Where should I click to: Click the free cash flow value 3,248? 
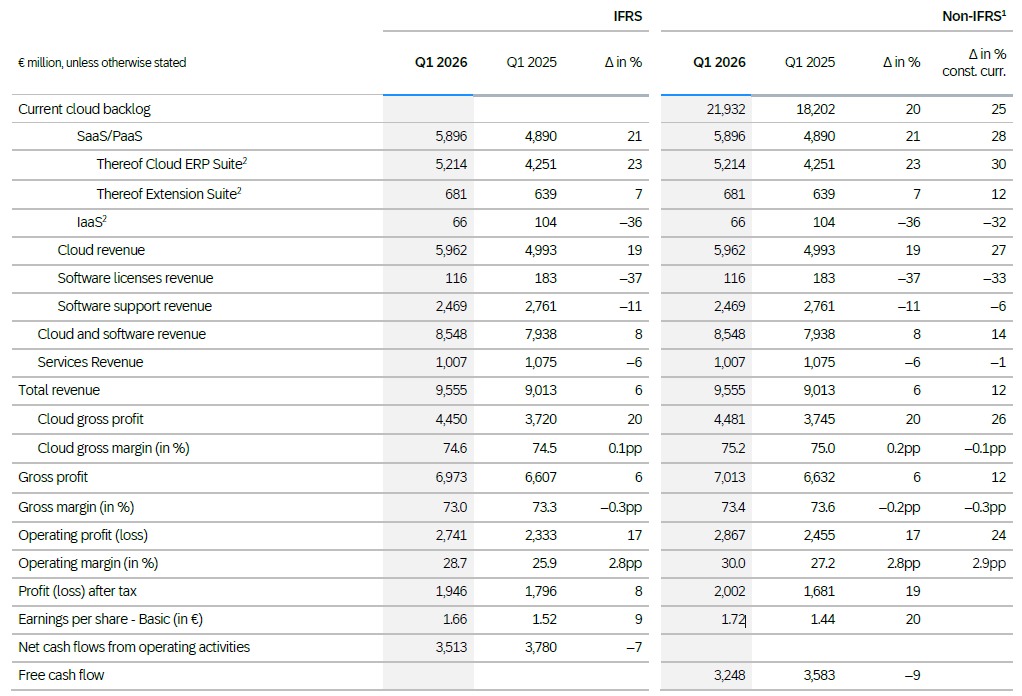coord(725,675)
